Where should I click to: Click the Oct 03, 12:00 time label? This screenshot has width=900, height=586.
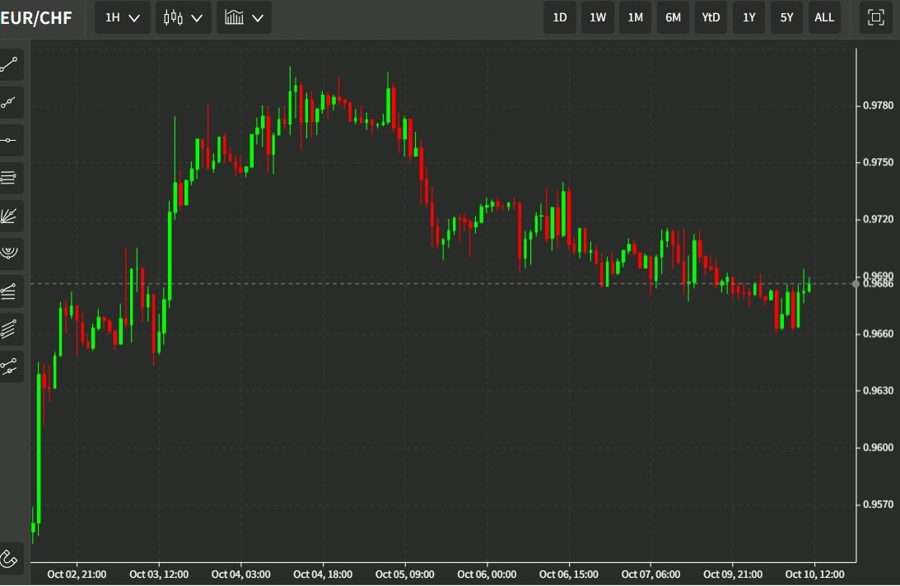pos(159,574)
